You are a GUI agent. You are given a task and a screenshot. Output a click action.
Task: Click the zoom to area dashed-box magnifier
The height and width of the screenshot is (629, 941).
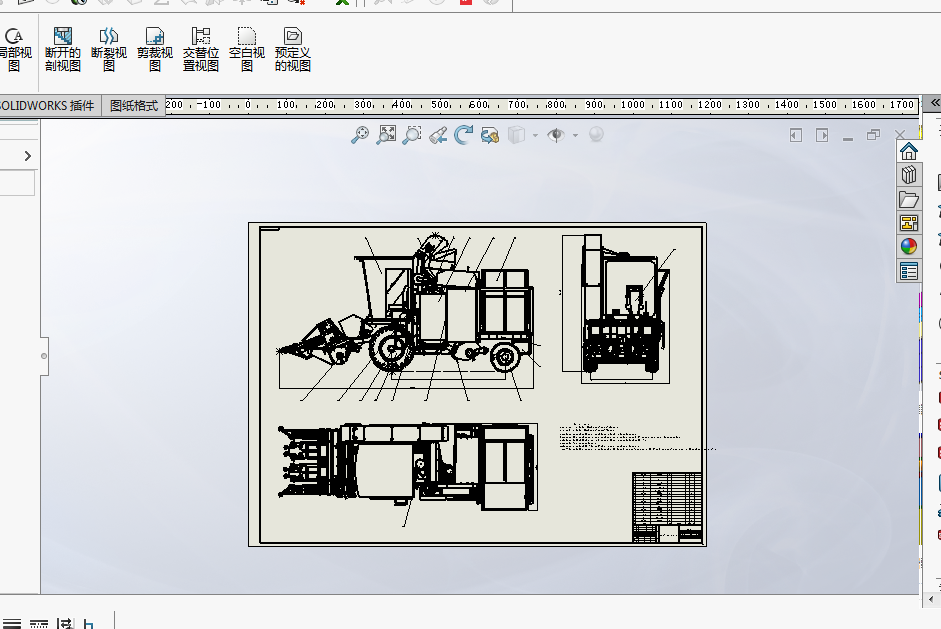coord(412,135)
